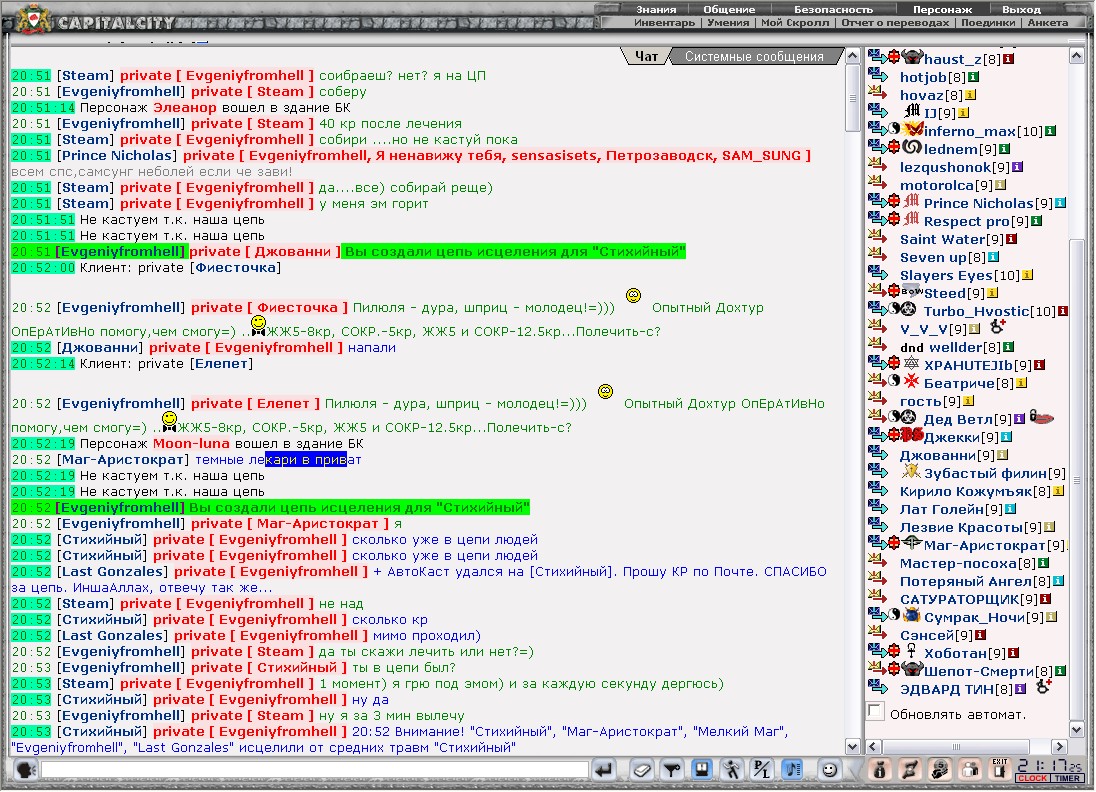Clear the chat with the eraser icon
The image size is (1096, 792).
point(640,770)
